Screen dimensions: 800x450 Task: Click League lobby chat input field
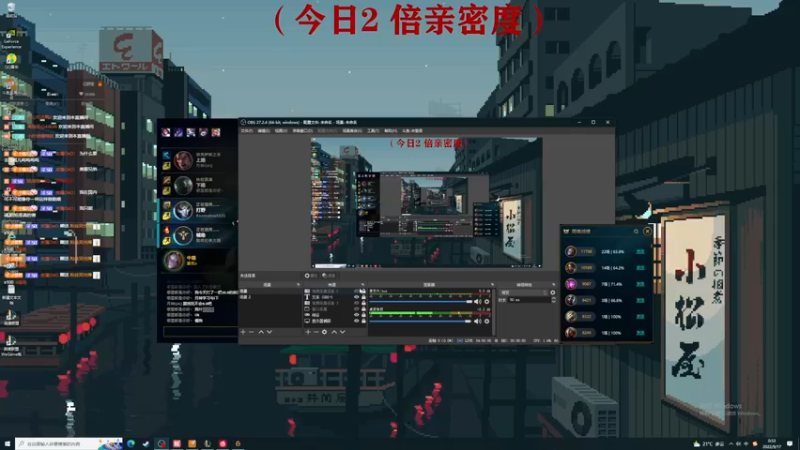tap(201, 332)
